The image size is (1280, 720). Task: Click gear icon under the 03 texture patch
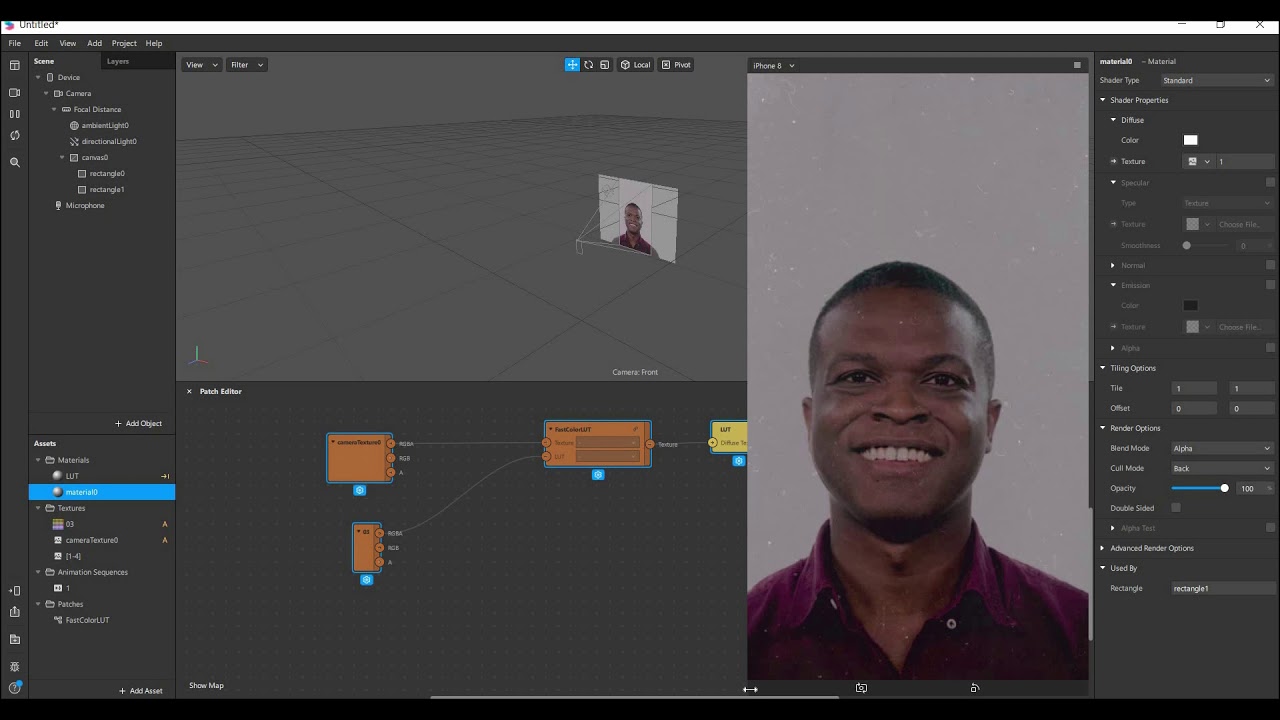(x=366, y=580)
